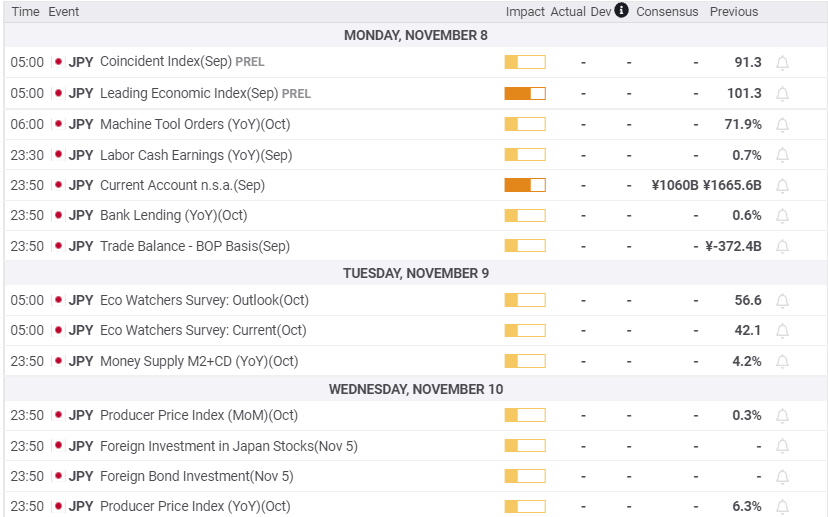Click Japan flag icon on Bank Lending row
Image resolution: width=828 pixels, height=517 pixels.
pos(58,215)
